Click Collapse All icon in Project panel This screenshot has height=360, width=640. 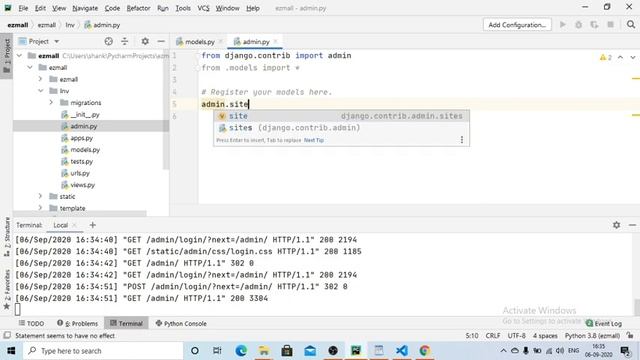click(x=124, y=41)
